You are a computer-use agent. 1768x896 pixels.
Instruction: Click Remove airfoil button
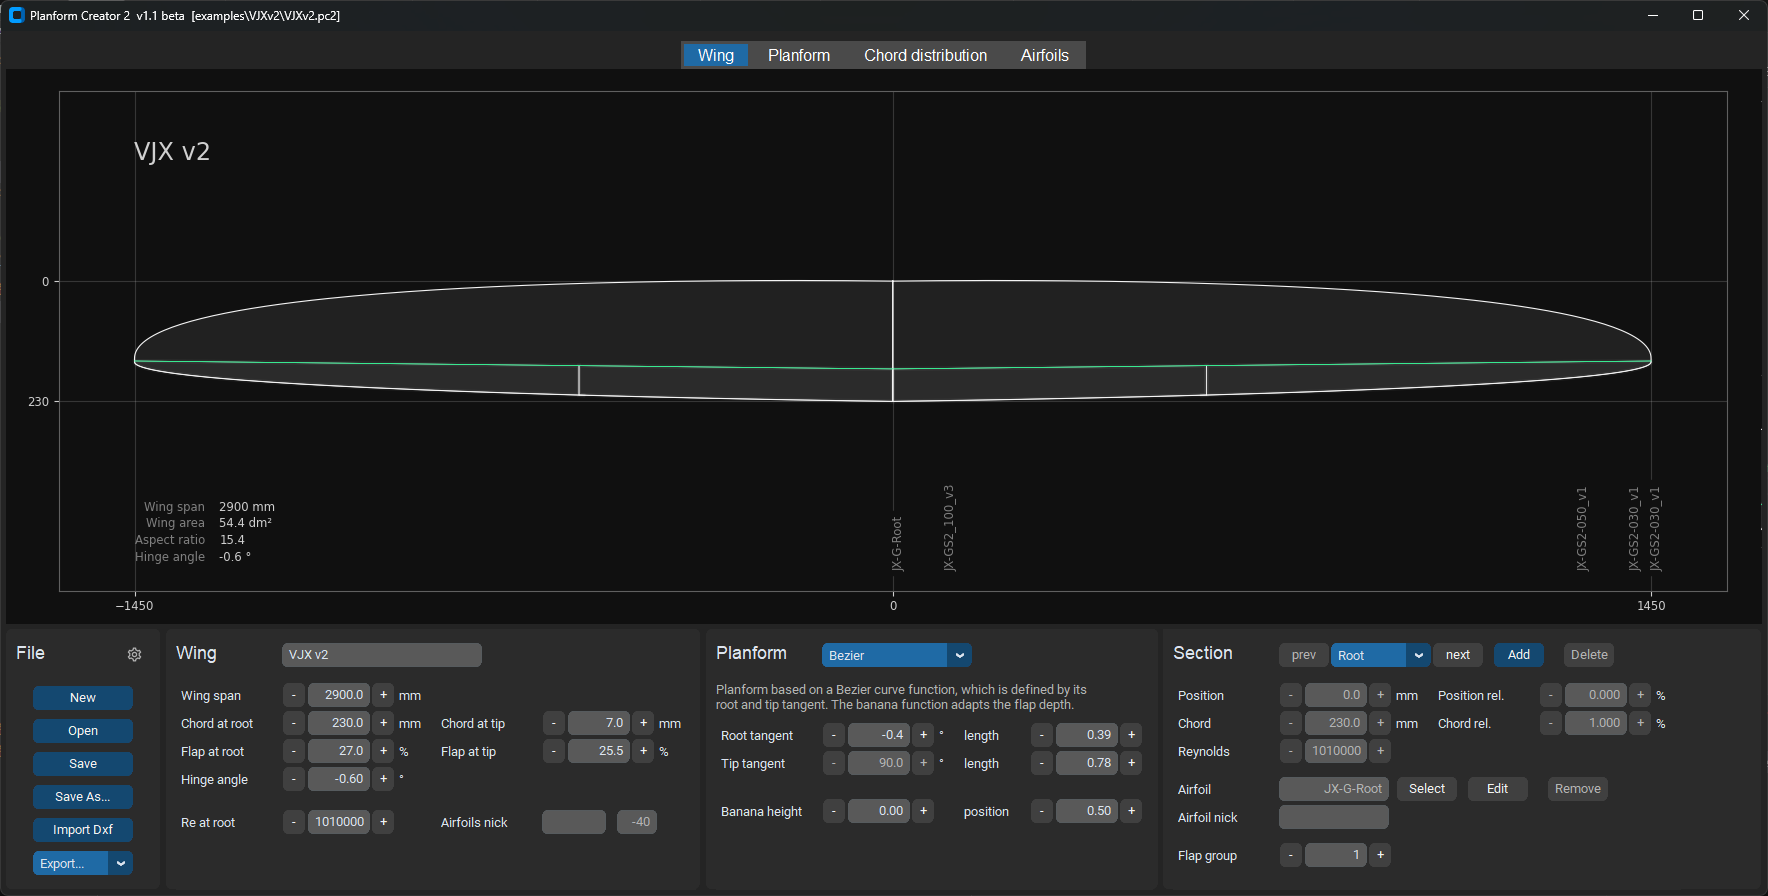1578,789
